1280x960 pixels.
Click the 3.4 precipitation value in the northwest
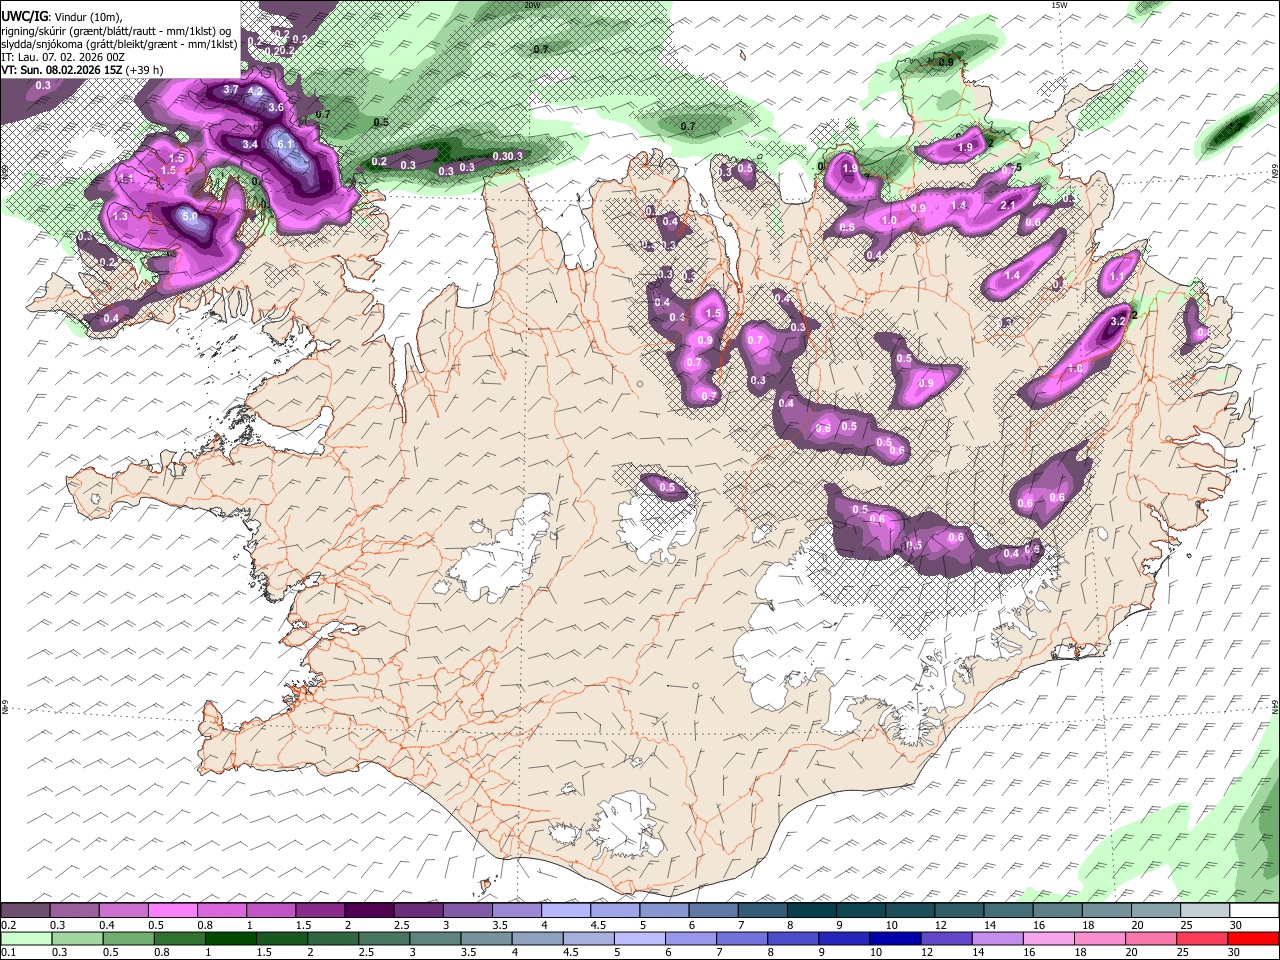tap(250, 144)
